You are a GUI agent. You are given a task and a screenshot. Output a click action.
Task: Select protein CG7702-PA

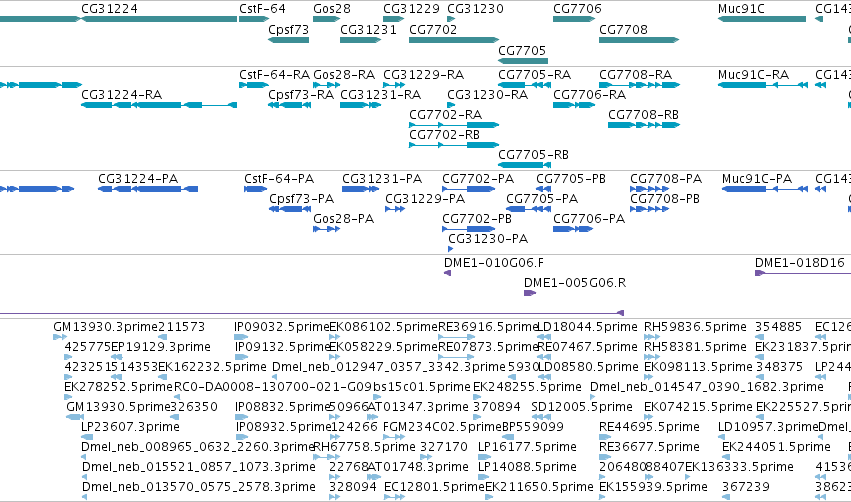tap(468, 189)
